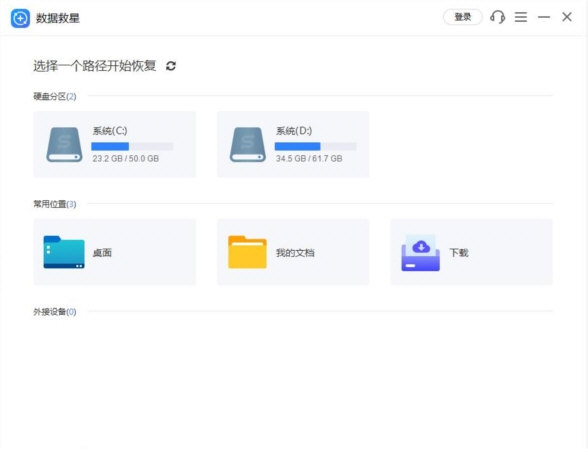Click the D: drive usage bar

(315, 146)
